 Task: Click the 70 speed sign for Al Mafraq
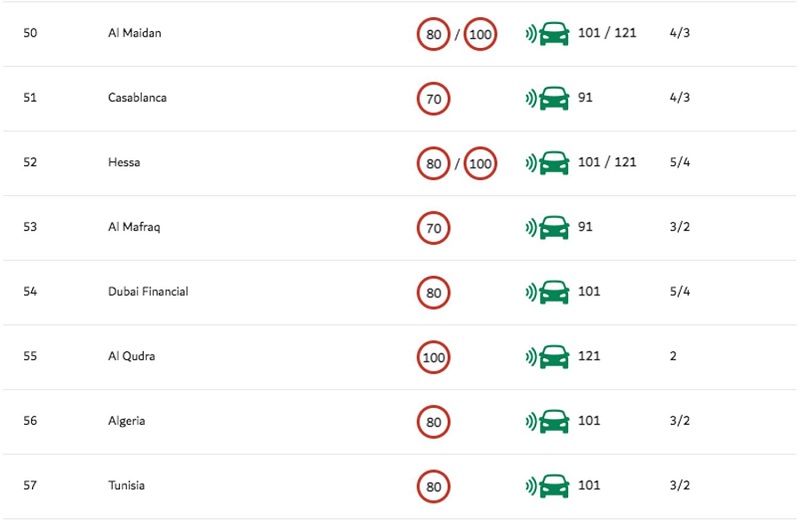click(x=433, y=228)
